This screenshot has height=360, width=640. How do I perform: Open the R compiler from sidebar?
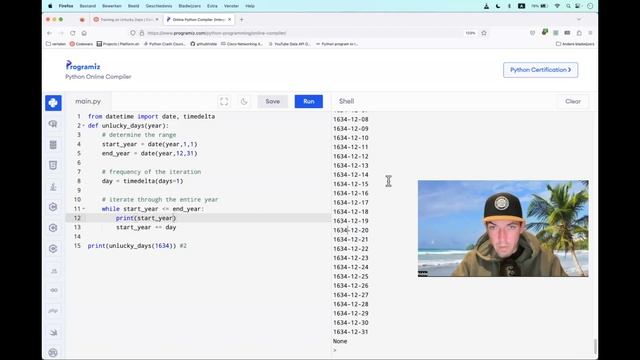[53, 124]
